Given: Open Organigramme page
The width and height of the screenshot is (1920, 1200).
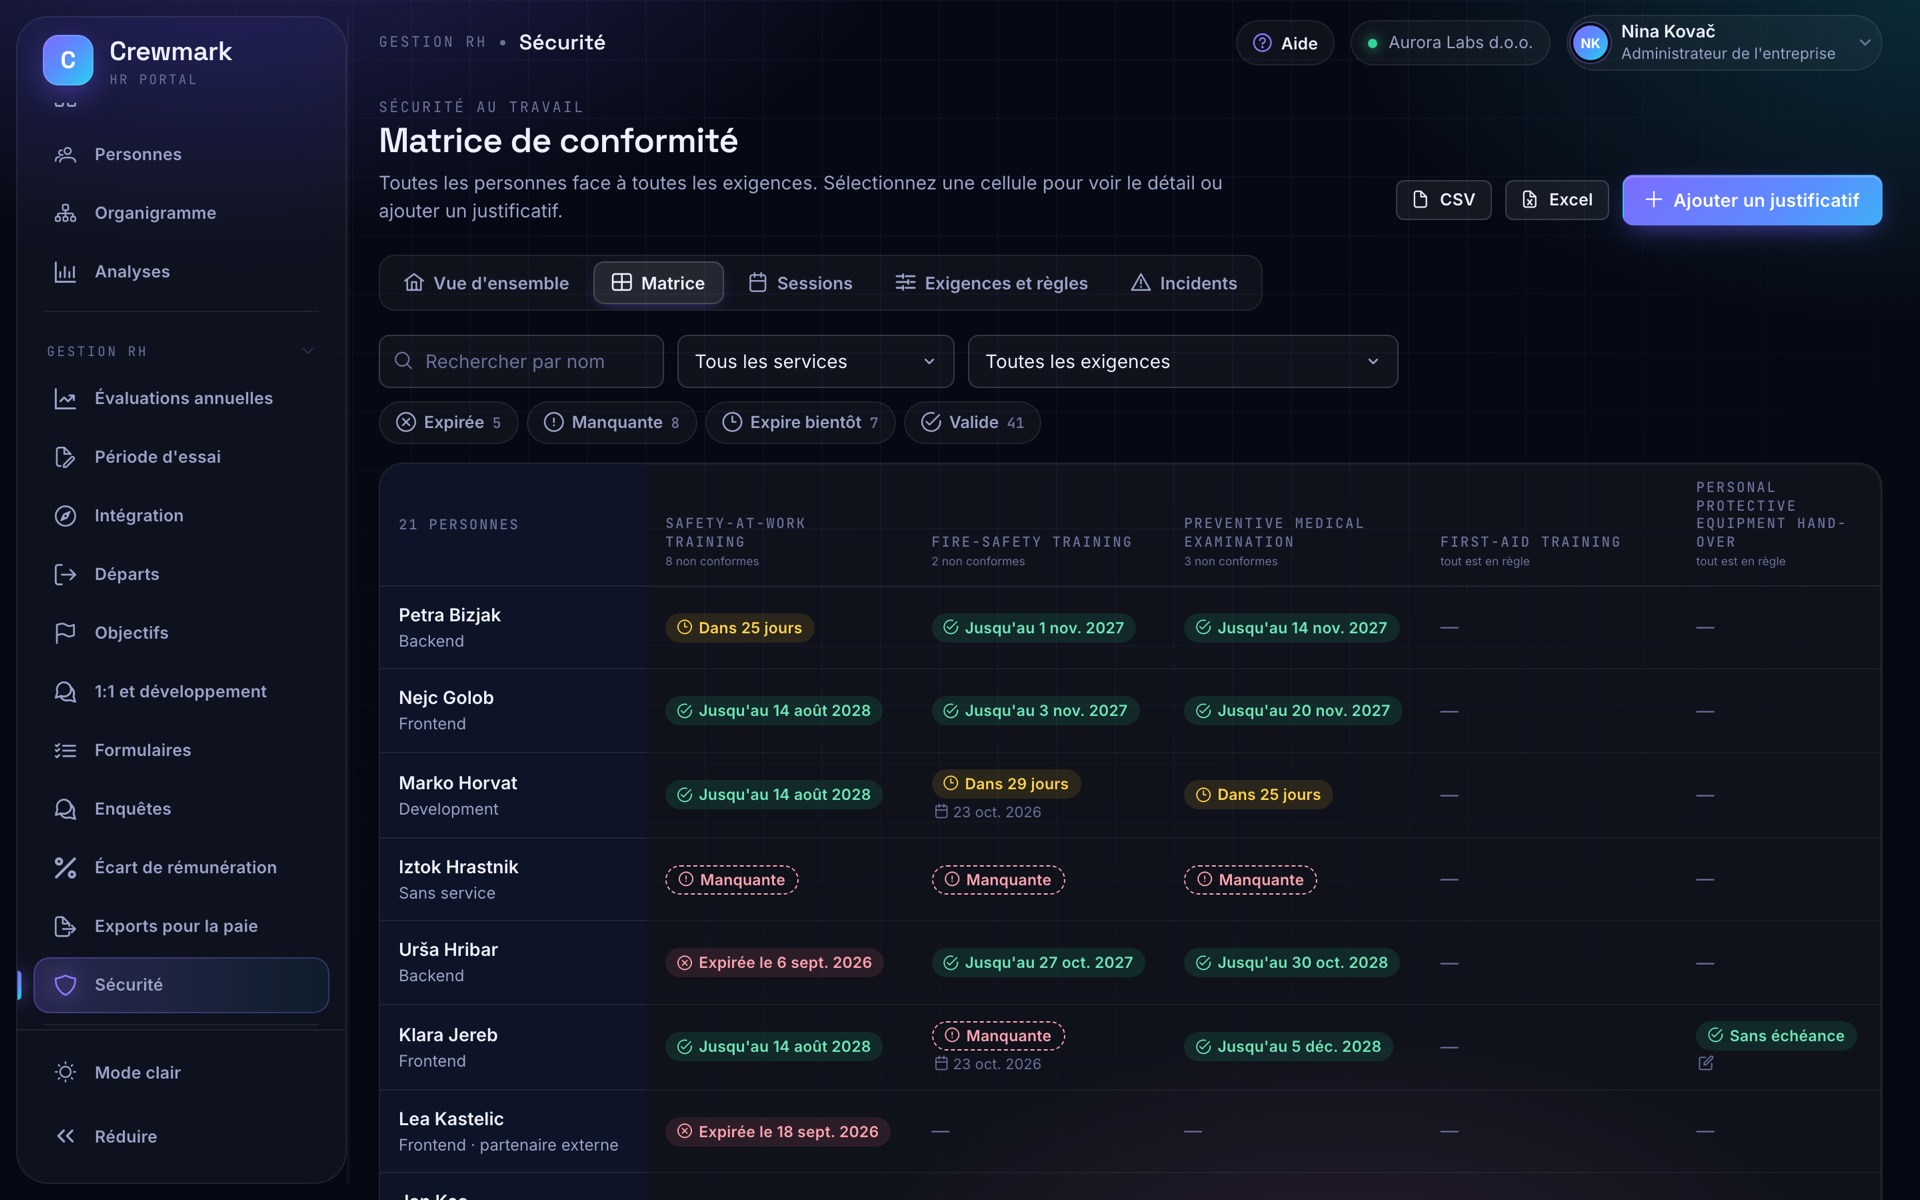Looking at the screenshot, I should 181,213.
